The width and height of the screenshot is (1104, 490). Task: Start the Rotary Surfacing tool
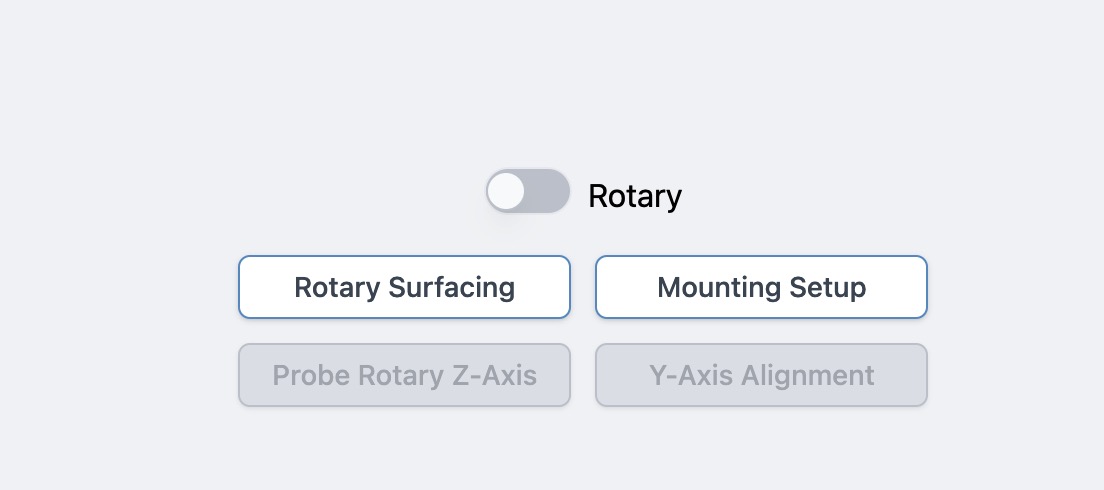pyautogui.click(x=404, y=288)
